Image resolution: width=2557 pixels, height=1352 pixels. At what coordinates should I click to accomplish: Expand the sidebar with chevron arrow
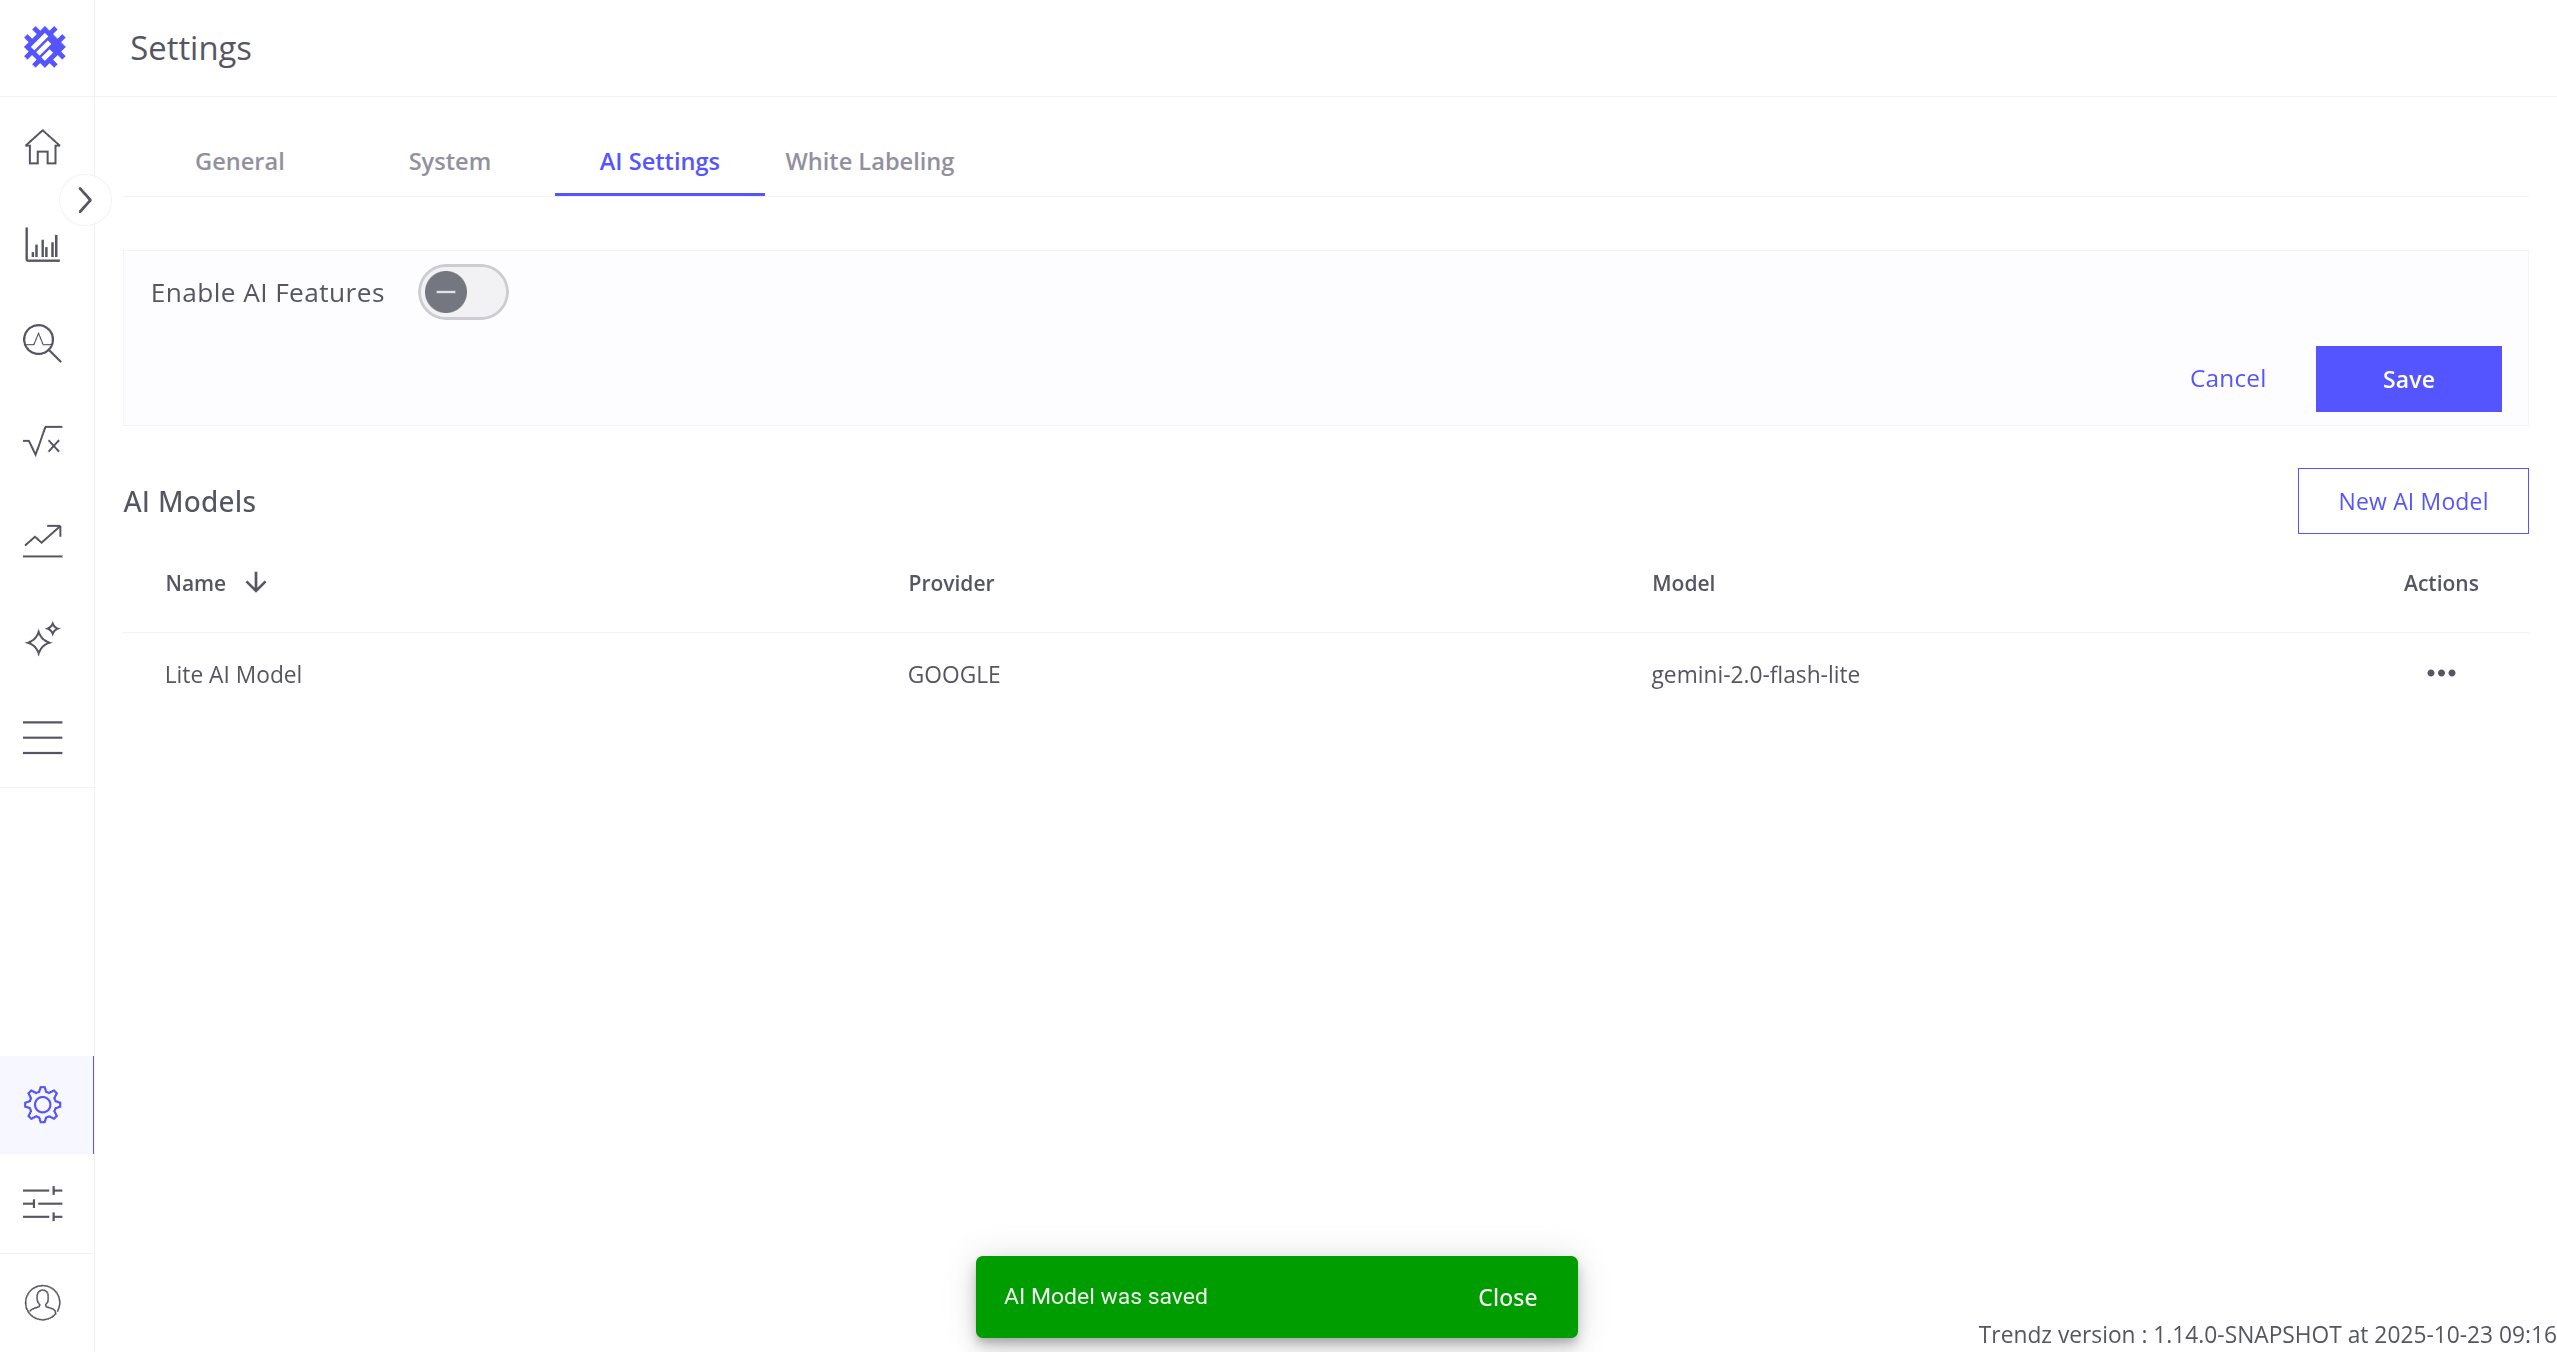pyautogui.click(x=85, y=200)
